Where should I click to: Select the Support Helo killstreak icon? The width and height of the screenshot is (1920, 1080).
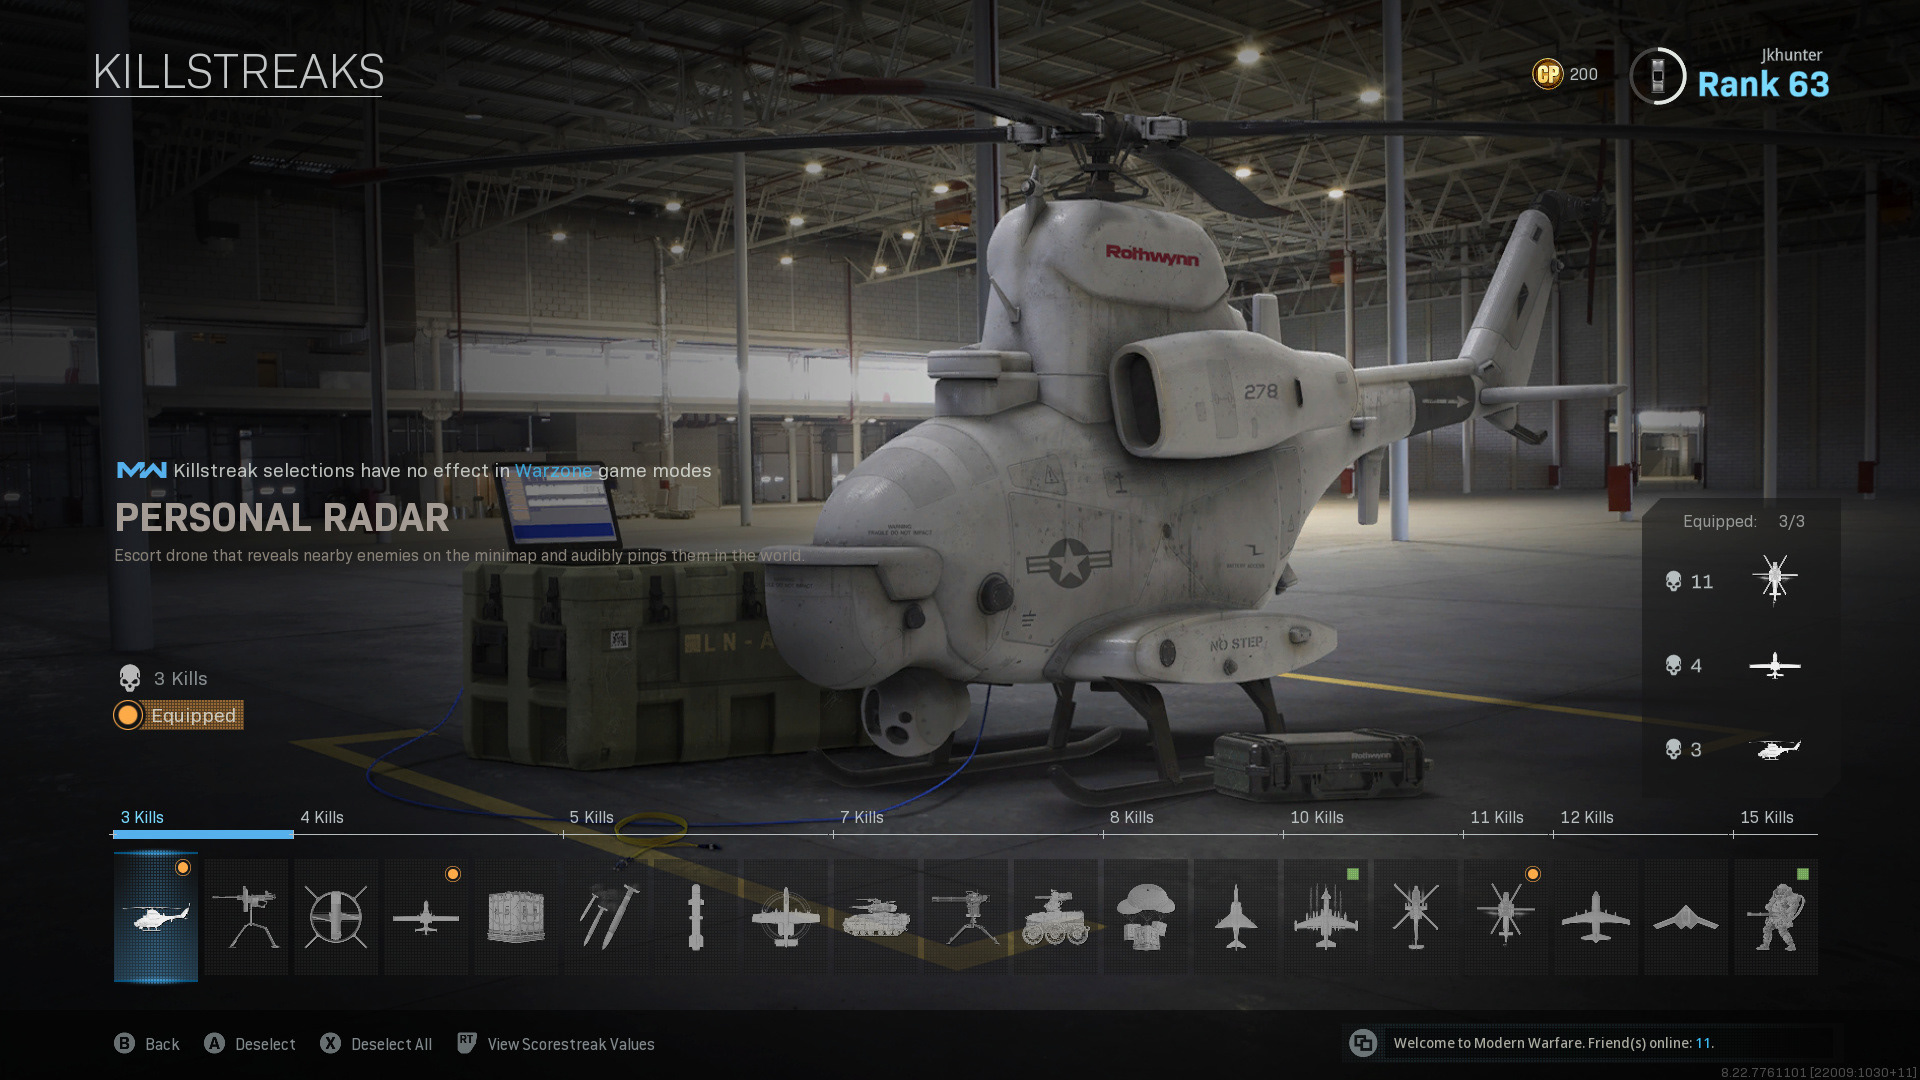click(x=1506, y=917)
